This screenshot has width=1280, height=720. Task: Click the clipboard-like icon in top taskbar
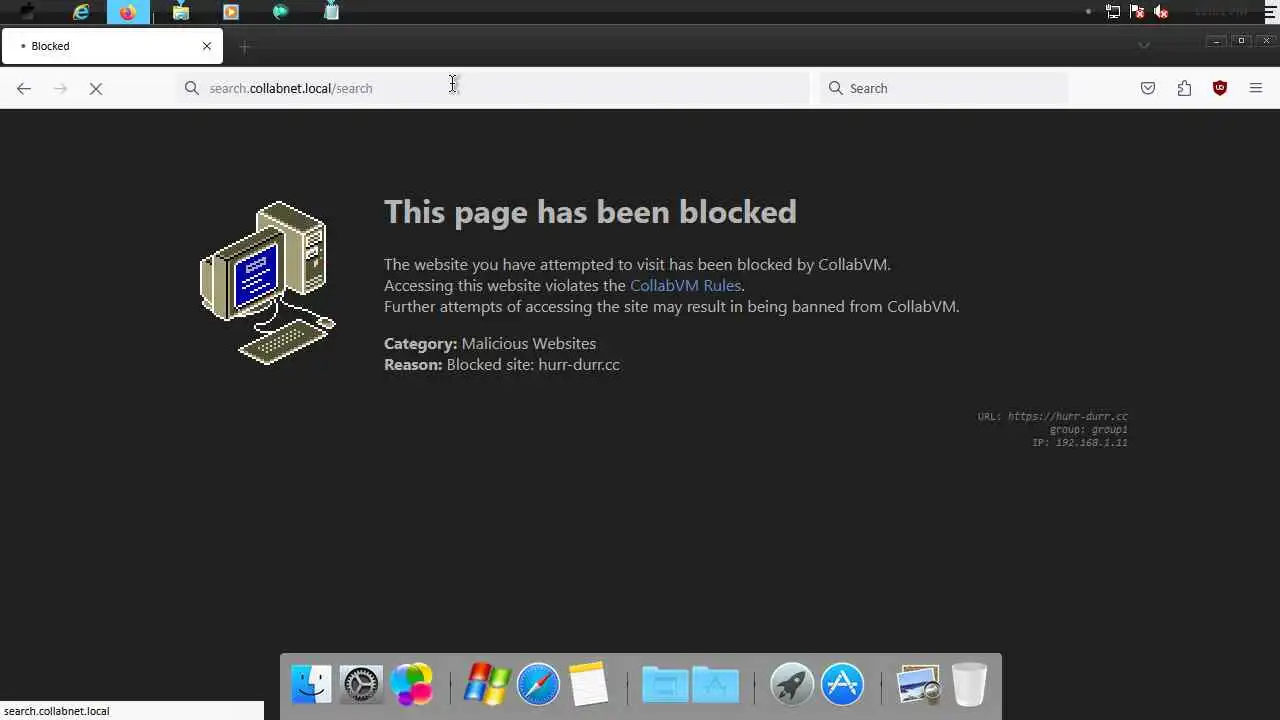pyautogui.click(x=332, y=12)
